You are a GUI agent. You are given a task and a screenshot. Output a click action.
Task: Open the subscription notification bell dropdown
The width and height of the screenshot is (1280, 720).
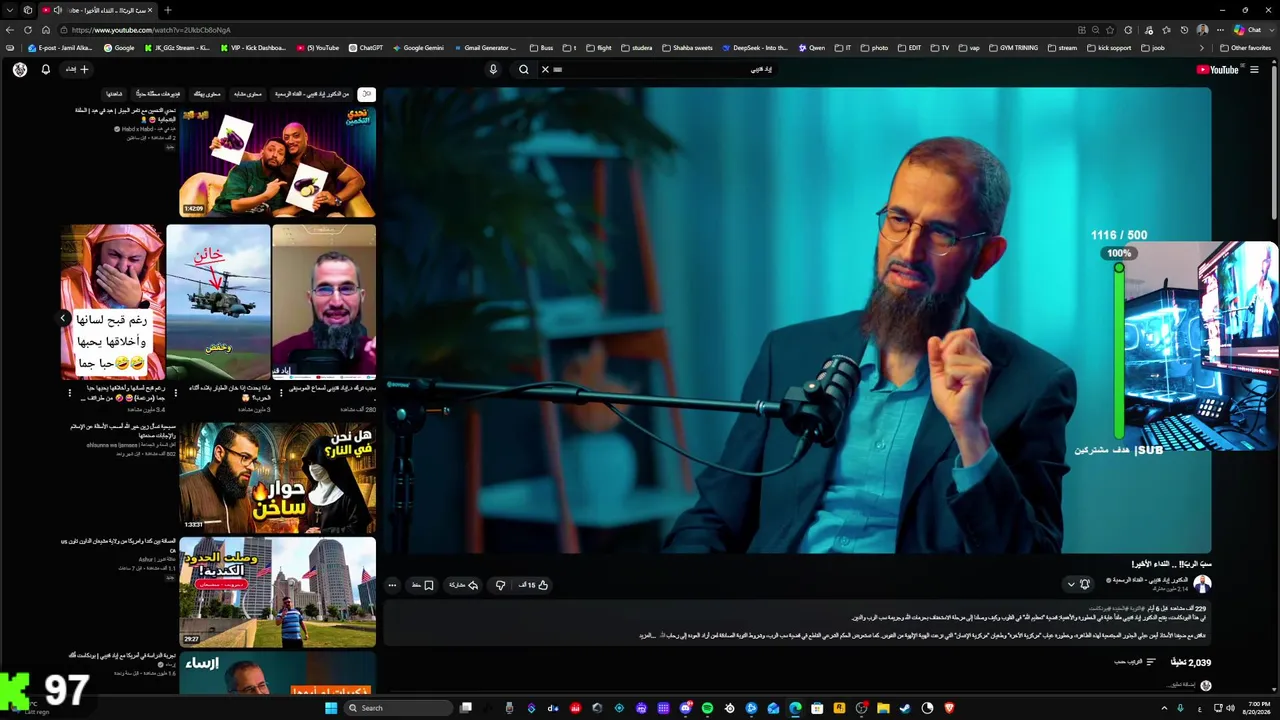pyautogui.click(x=1079, y=584)
